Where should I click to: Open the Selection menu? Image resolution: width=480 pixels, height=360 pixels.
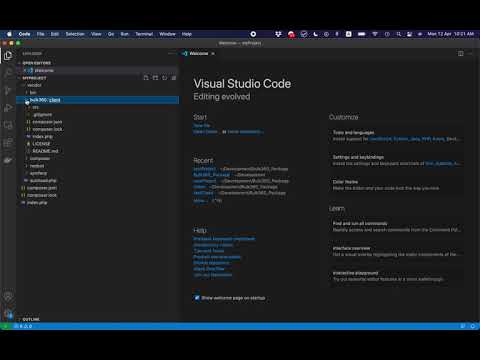point(75,34)
